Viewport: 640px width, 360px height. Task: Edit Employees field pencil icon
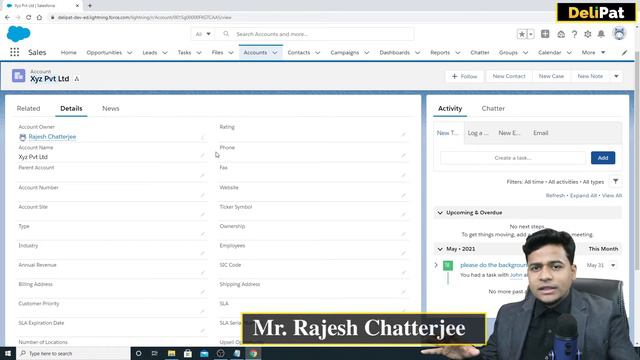[x=403, y=253]
